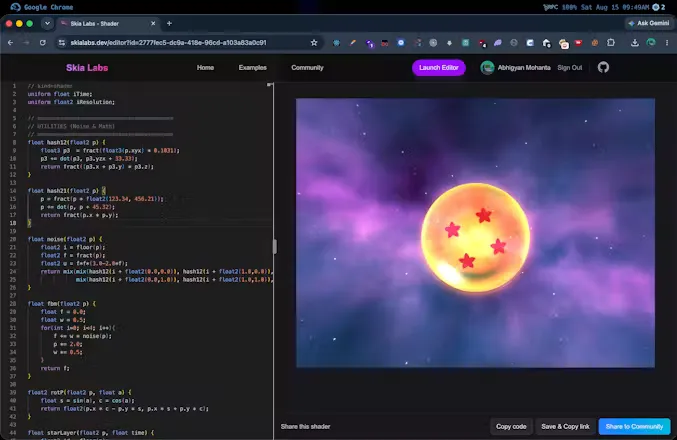Click the blue letter C extension icon

tap(530, 43)
